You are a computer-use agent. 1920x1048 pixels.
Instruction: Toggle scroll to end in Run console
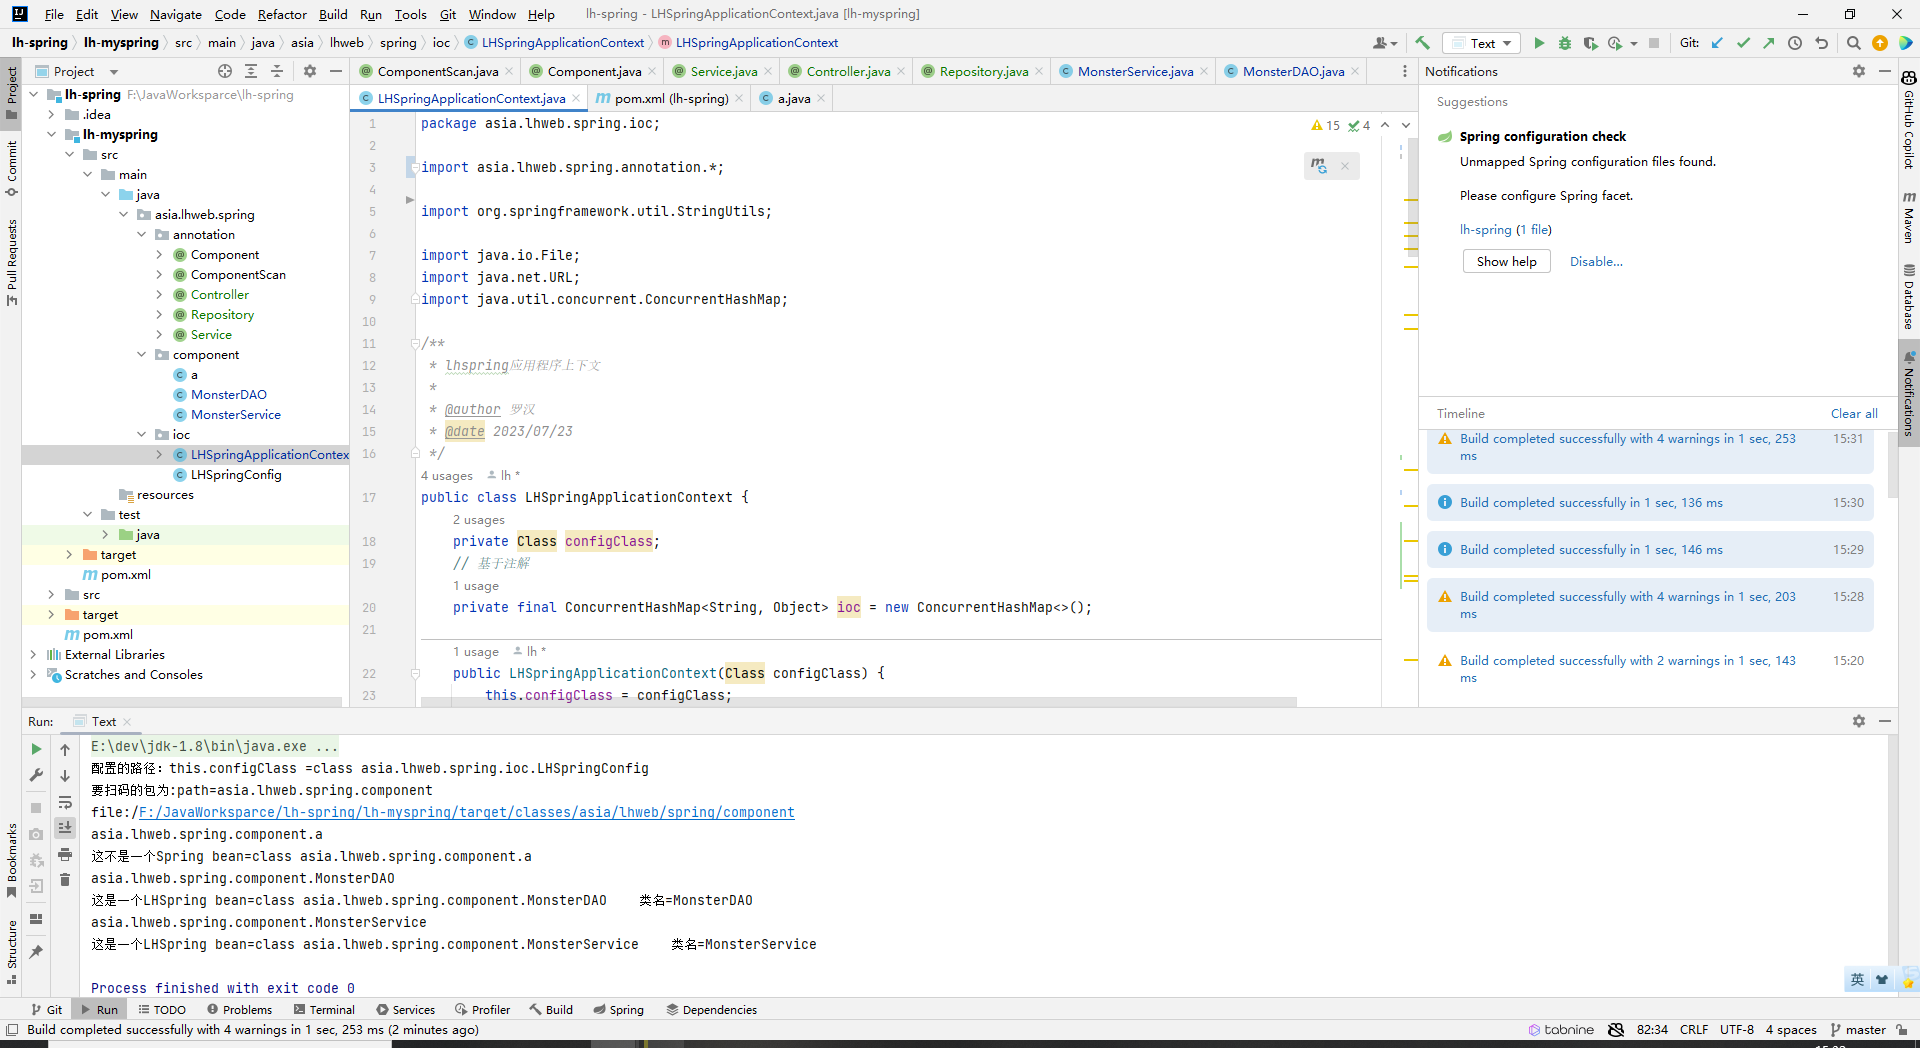[x=65, y=828]
